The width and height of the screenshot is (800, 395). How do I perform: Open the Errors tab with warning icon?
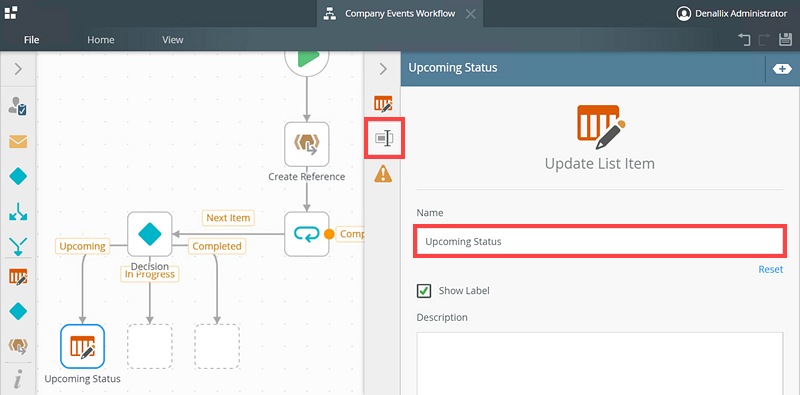(x=383, y=174)
